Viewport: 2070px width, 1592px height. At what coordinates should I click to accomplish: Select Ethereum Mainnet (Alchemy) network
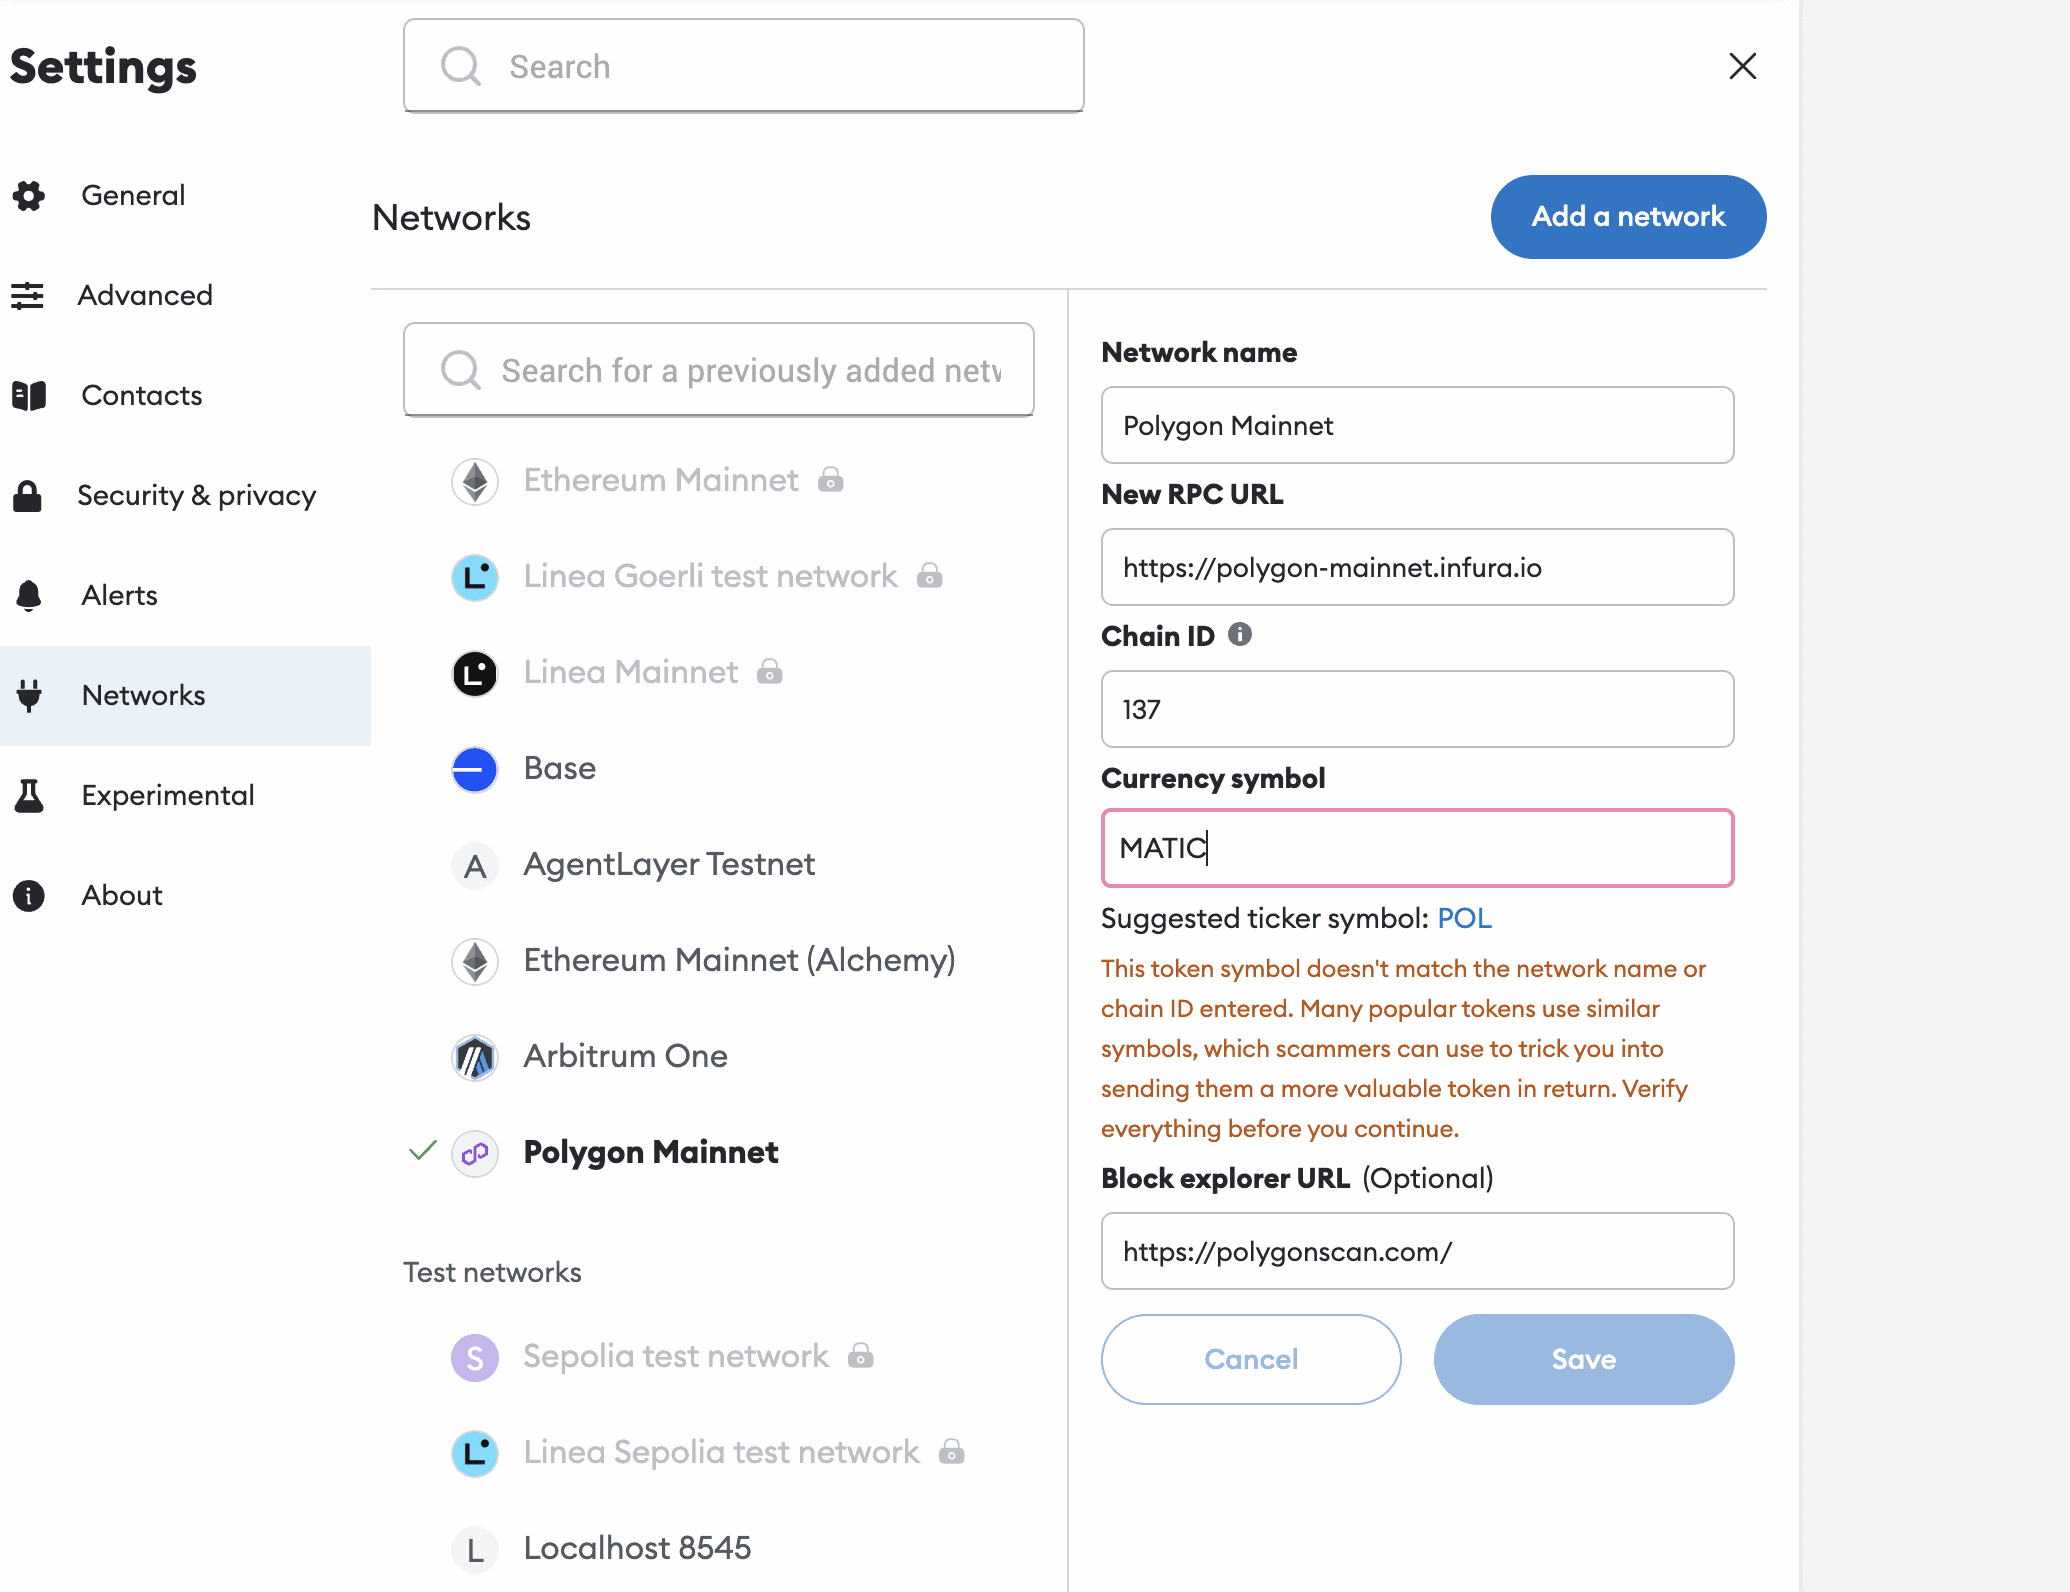pyautogui.click(x=739, y=960)
